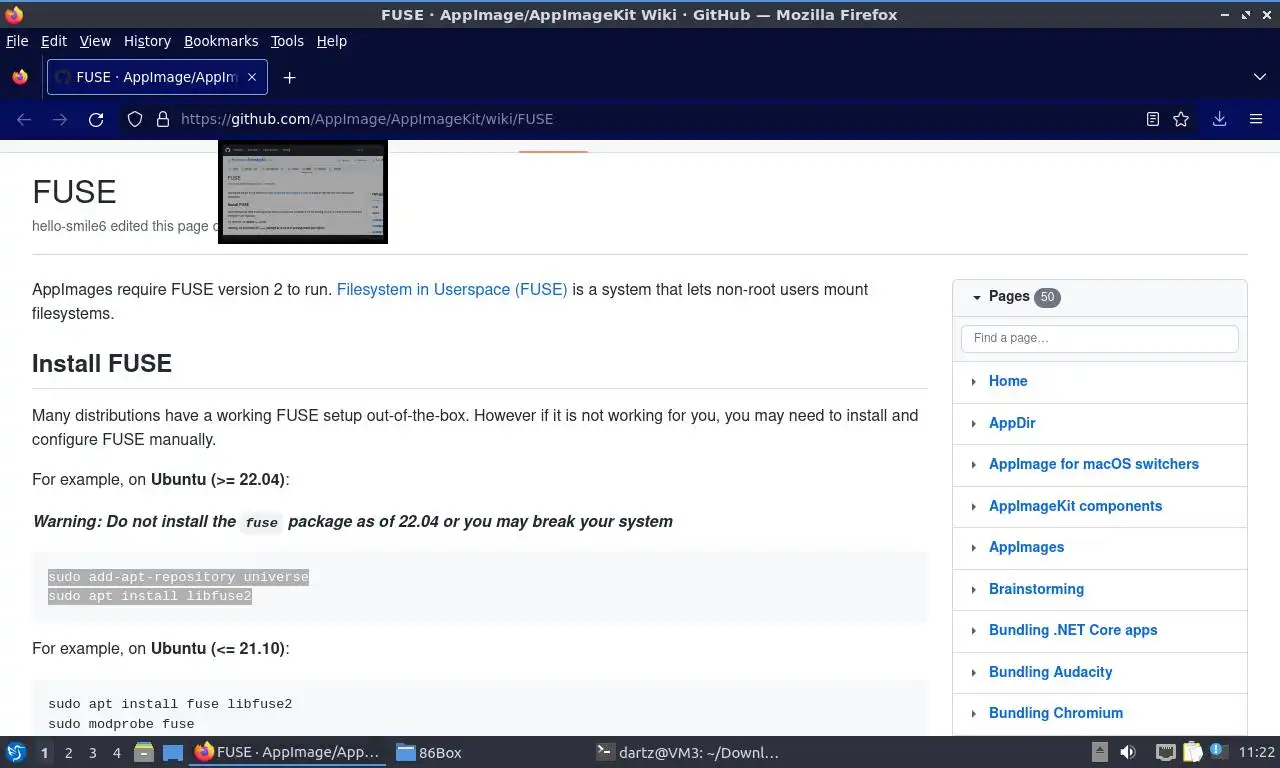Image resolution: width=1280 pixels, height=768 pixels.
Task: Click the show desktop taskbar icon
Action: 173,752
